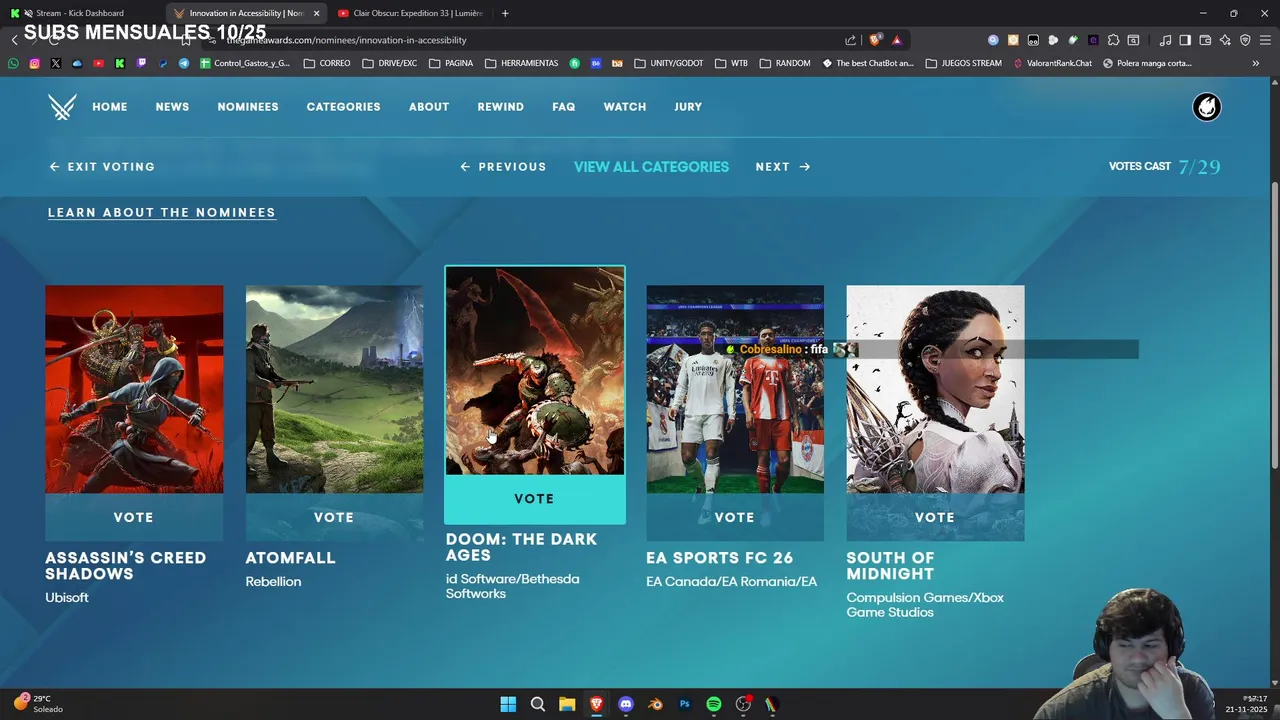The height and width of the screenshot is (720, 1280).
Task: Open the Twitch bookmark icon
Action: coord(141,63)
